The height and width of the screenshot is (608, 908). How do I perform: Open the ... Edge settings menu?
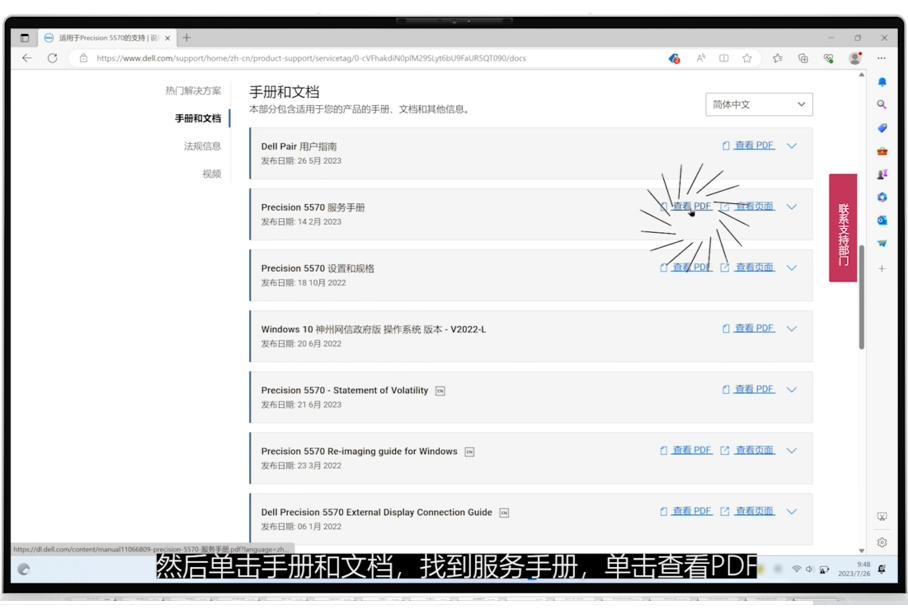pos(882,56)
